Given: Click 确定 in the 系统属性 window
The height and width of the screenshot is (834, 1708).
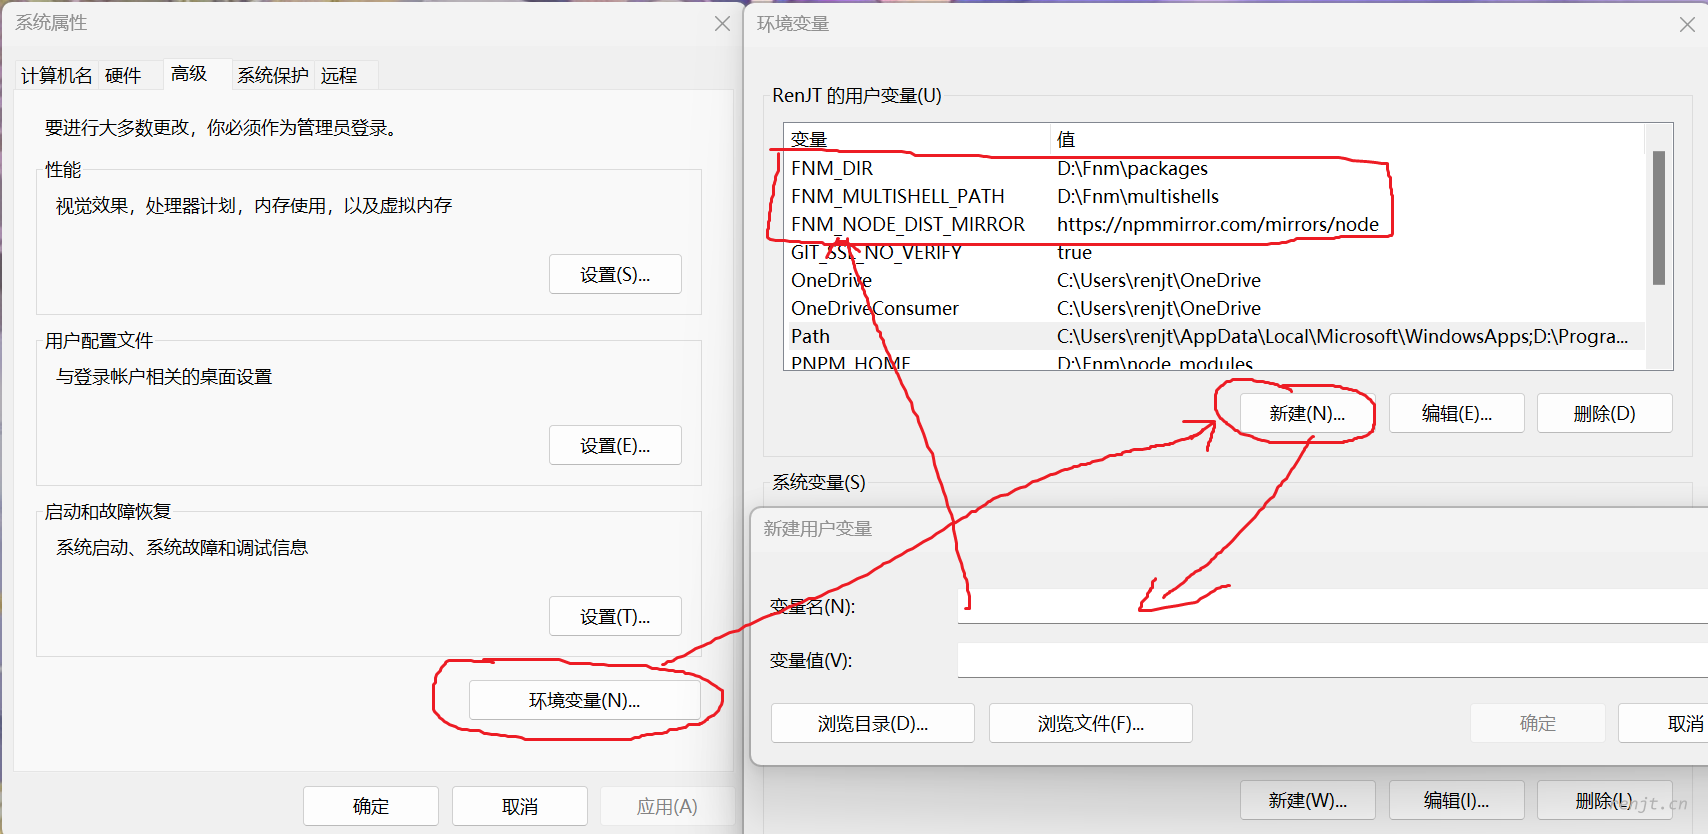Looking at the screenshot, I should pos(371,806).
